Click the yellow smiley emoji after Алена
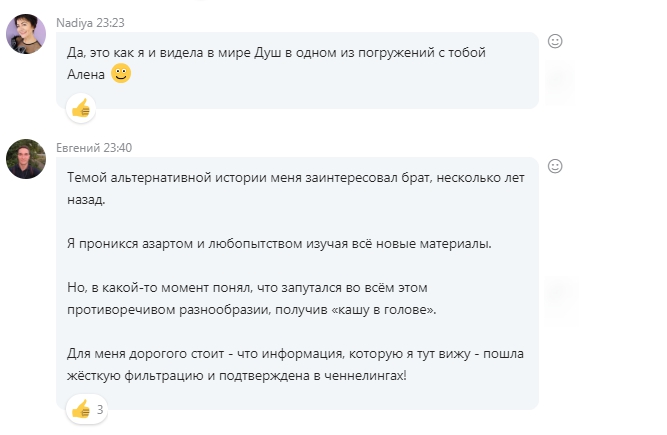 click(x=120, y=74)
